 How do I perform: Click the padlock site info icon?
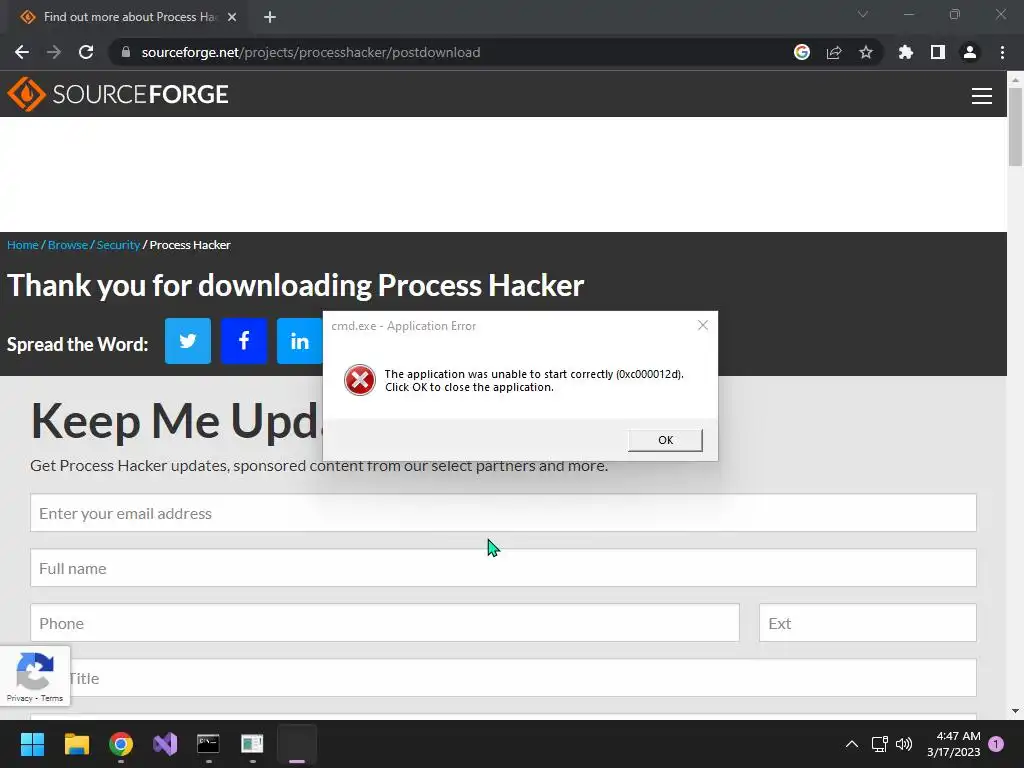[x=126, y=52]
